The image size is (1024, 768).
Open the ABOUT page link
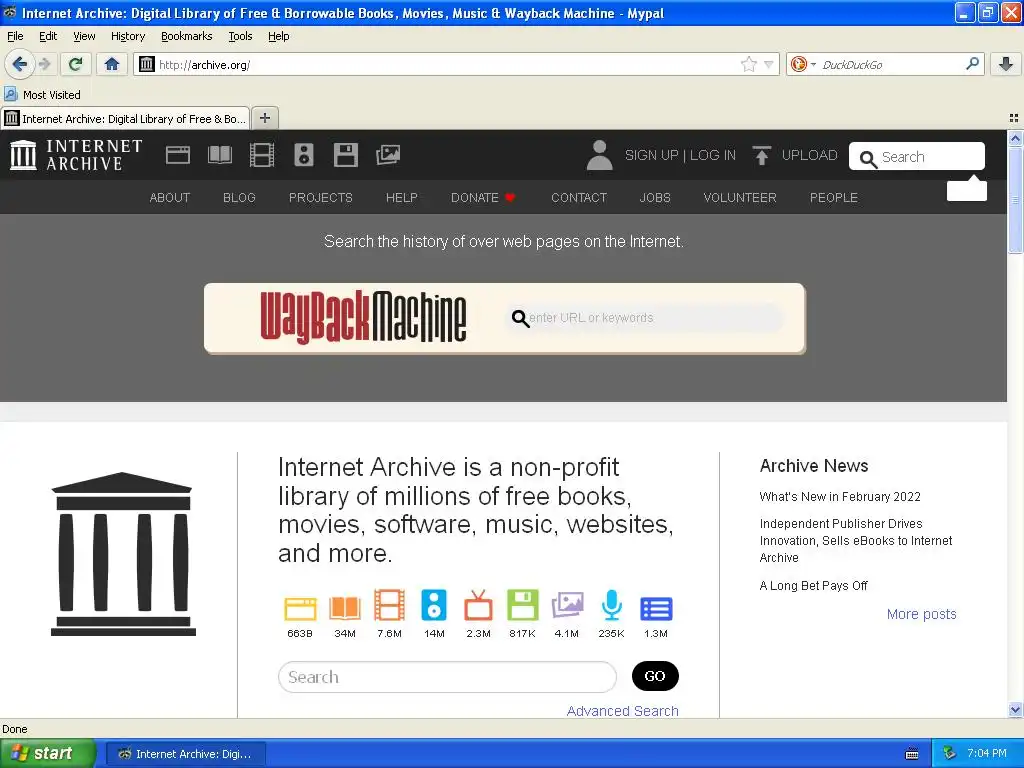(170, 197)
